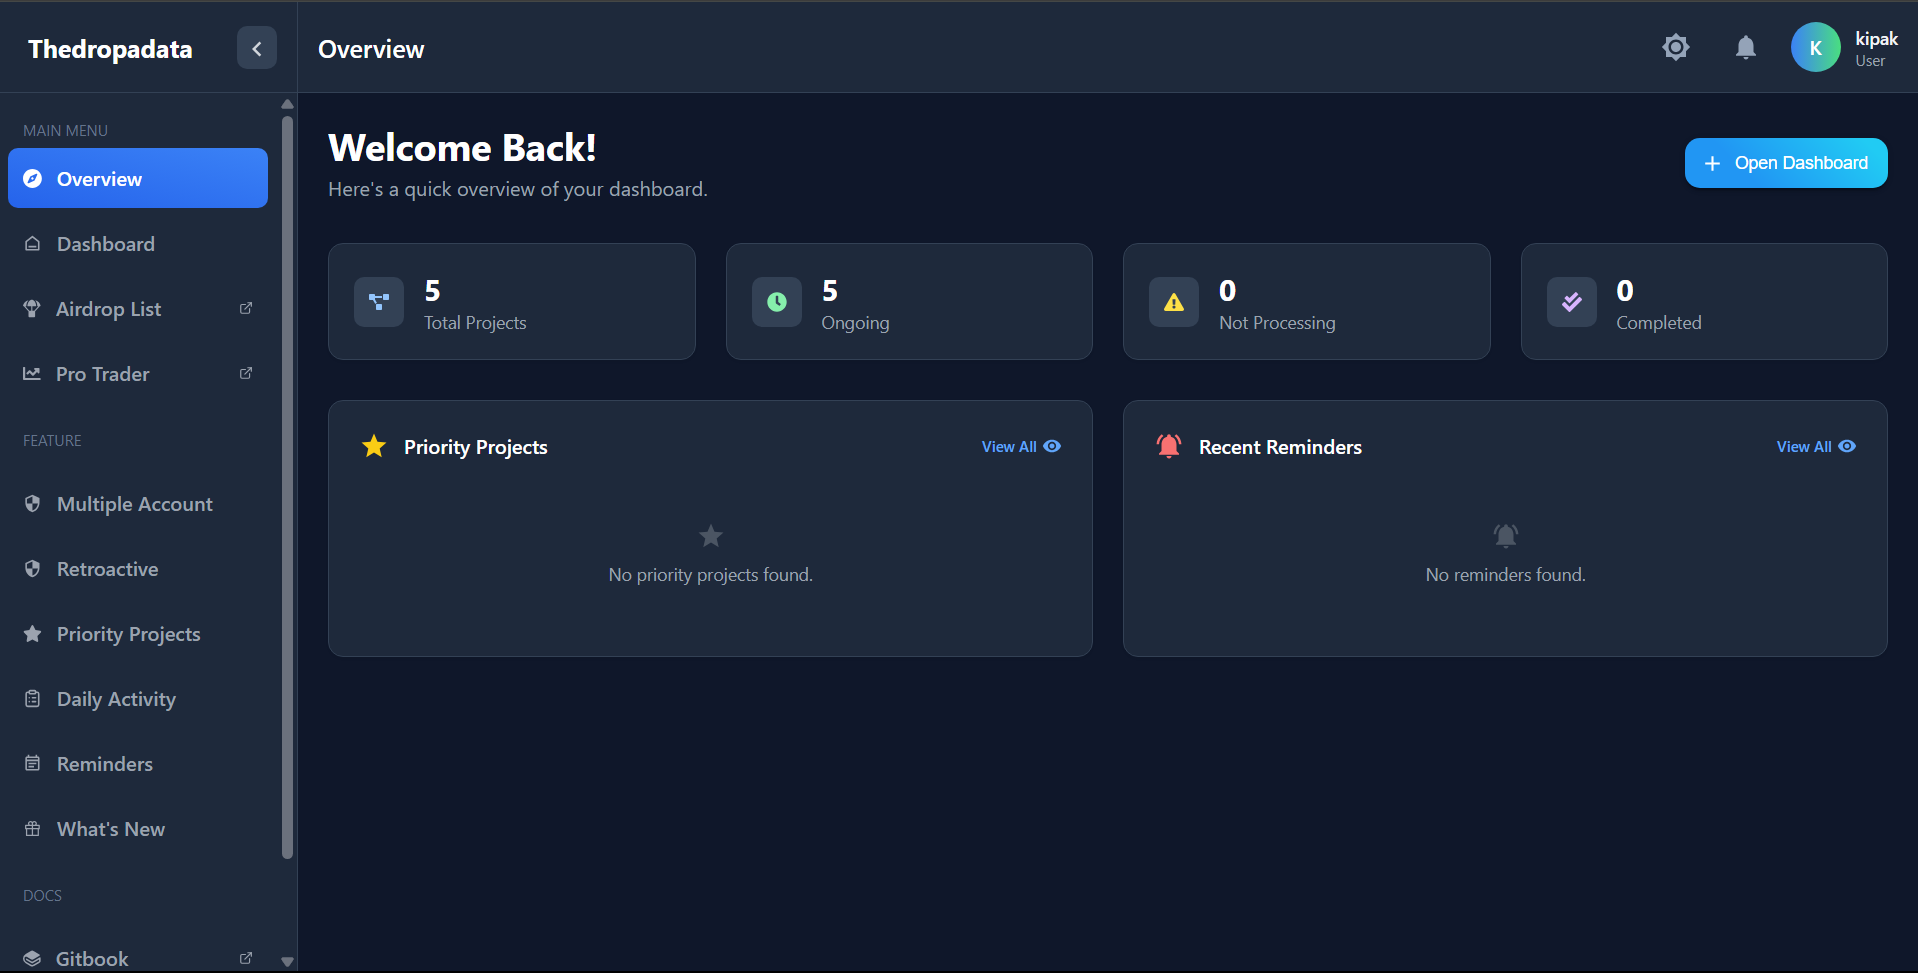Select Daily Activity in sidebar

[116, 699]
